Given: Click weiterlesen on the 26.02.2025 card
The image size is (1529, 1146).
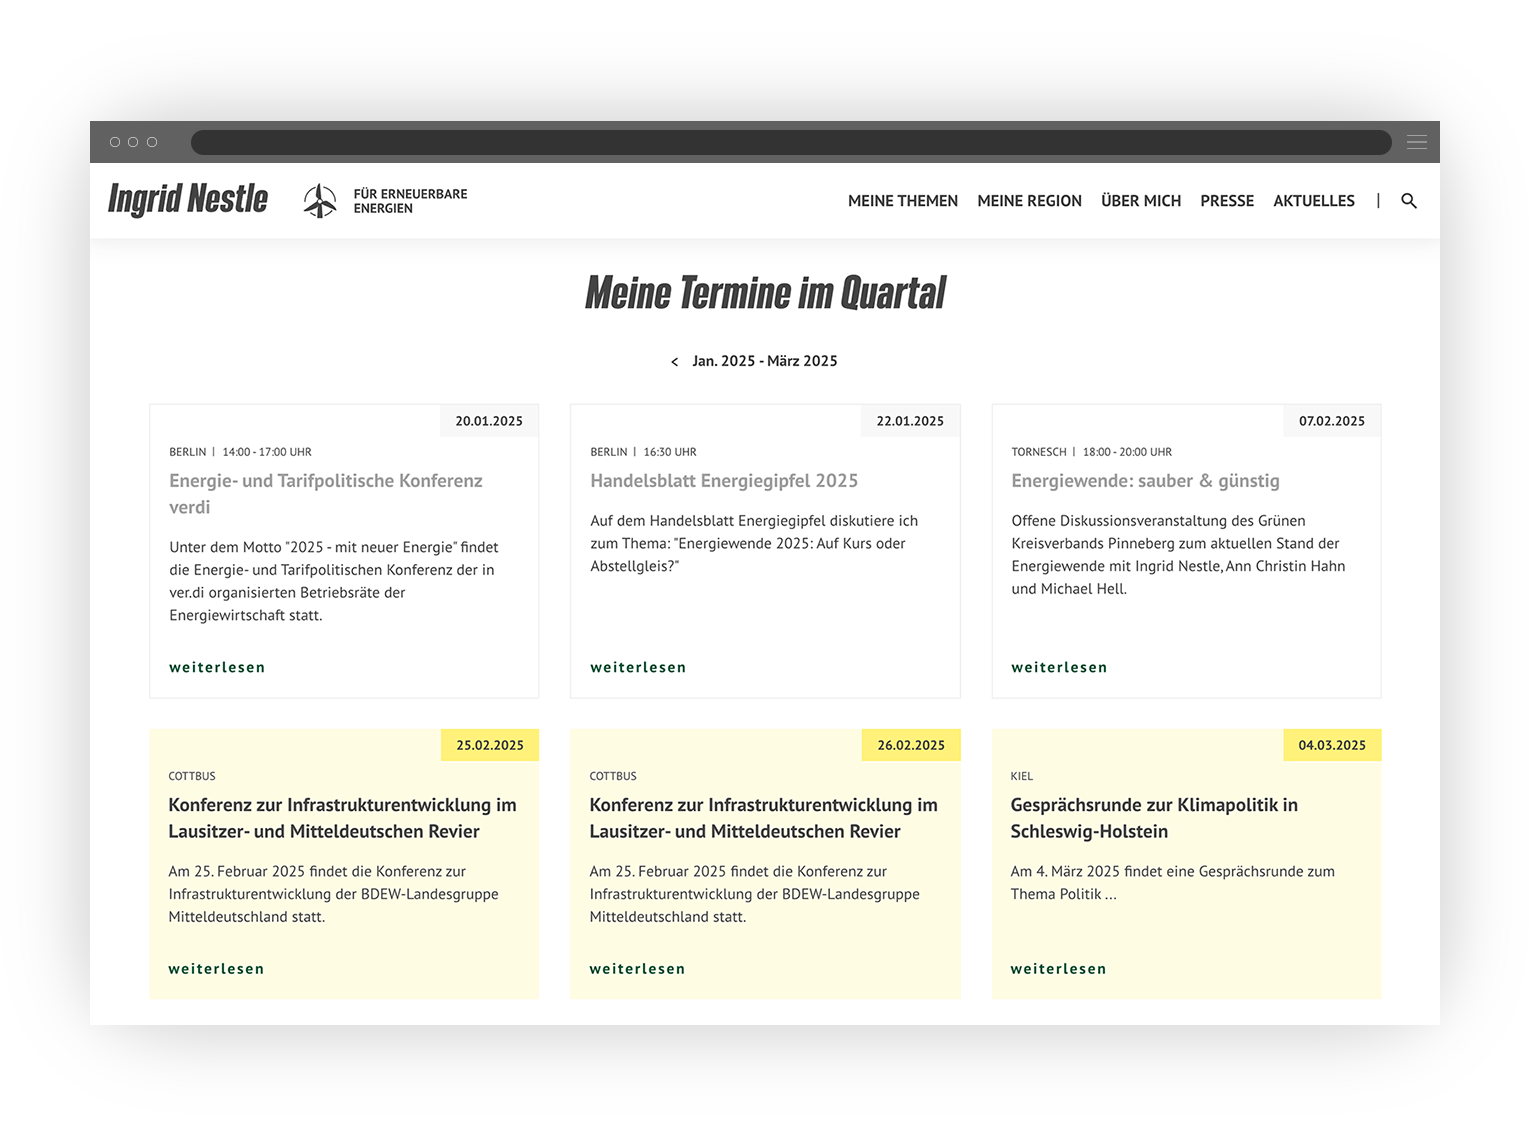Looking at the screenshot, I should coord(637,969).
